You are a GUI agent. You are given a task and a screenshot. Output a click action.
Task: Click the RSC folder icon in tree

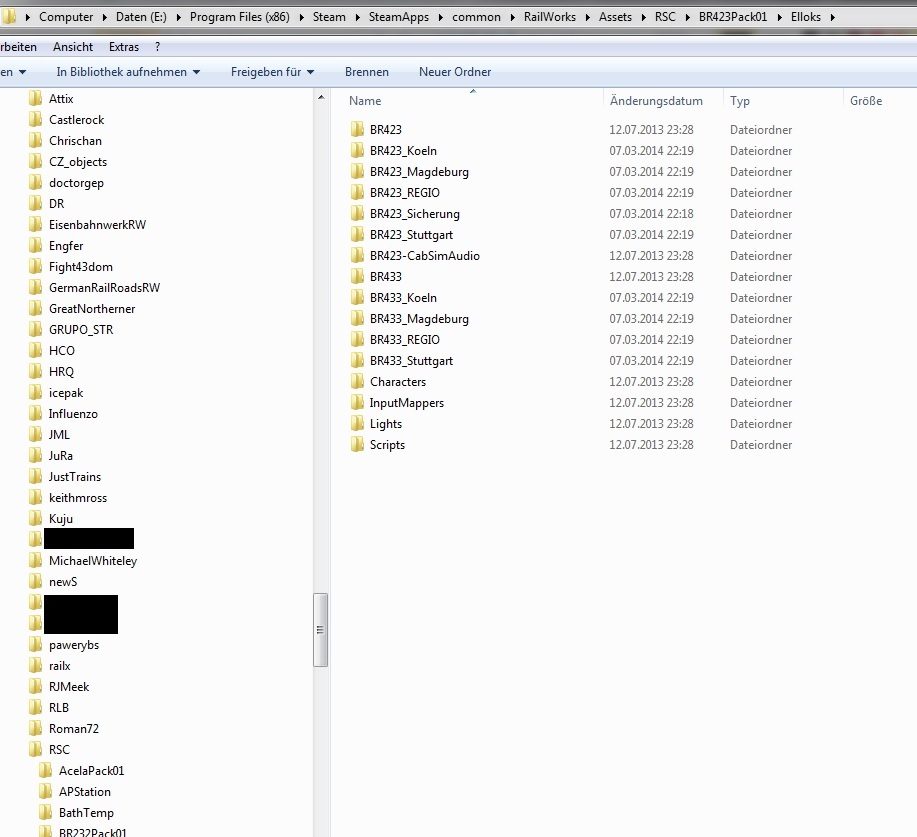36,749
